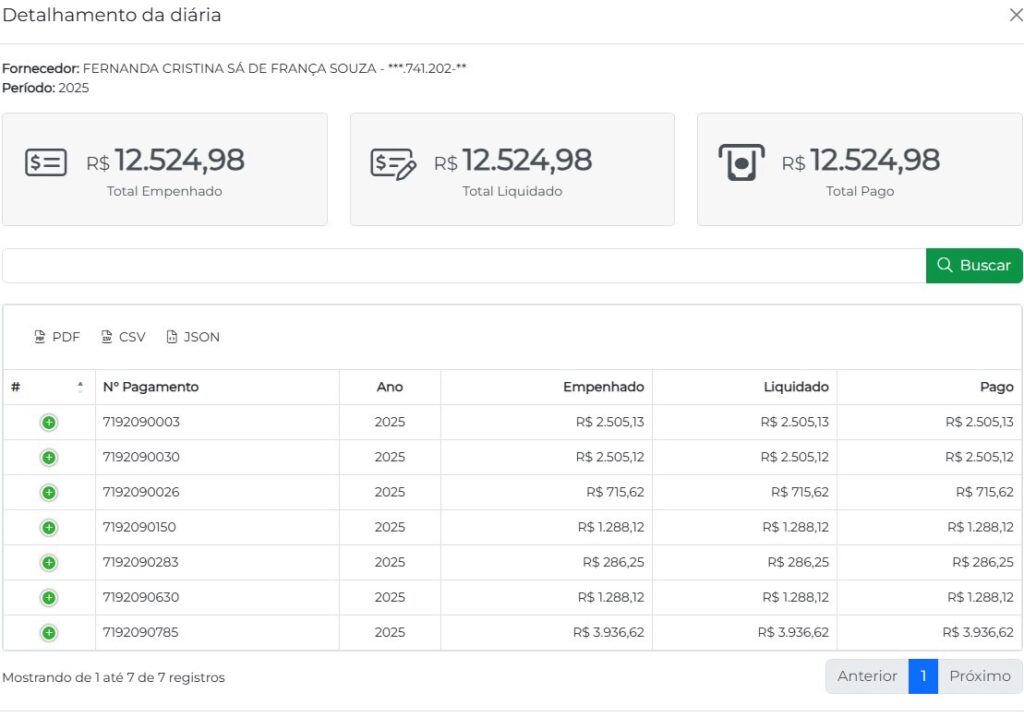Export records as JSON
1024x717 pixels.
193,337
